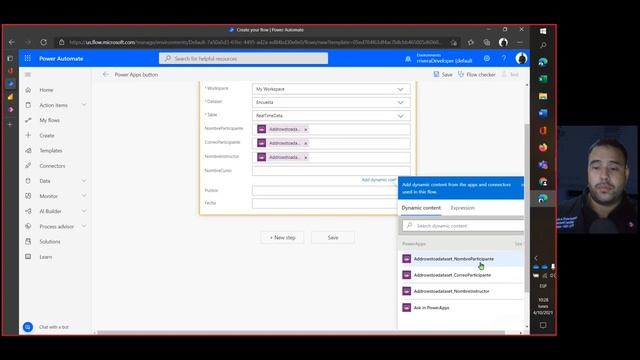
Task: Click the search for helpful resources box
Action: 243,58
